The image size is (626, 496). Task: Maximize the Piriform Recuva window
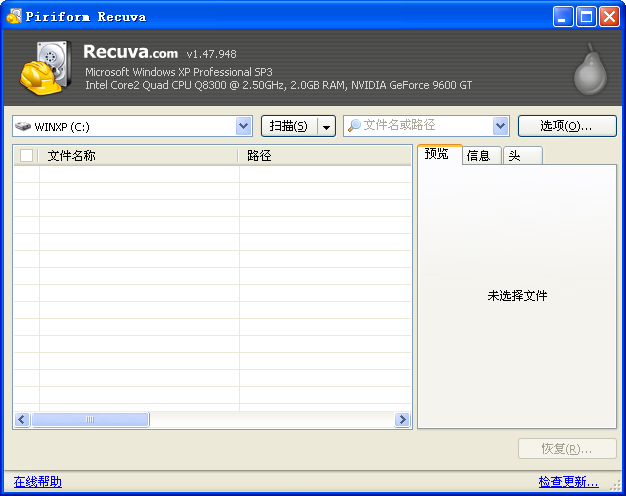click(586, 17)
